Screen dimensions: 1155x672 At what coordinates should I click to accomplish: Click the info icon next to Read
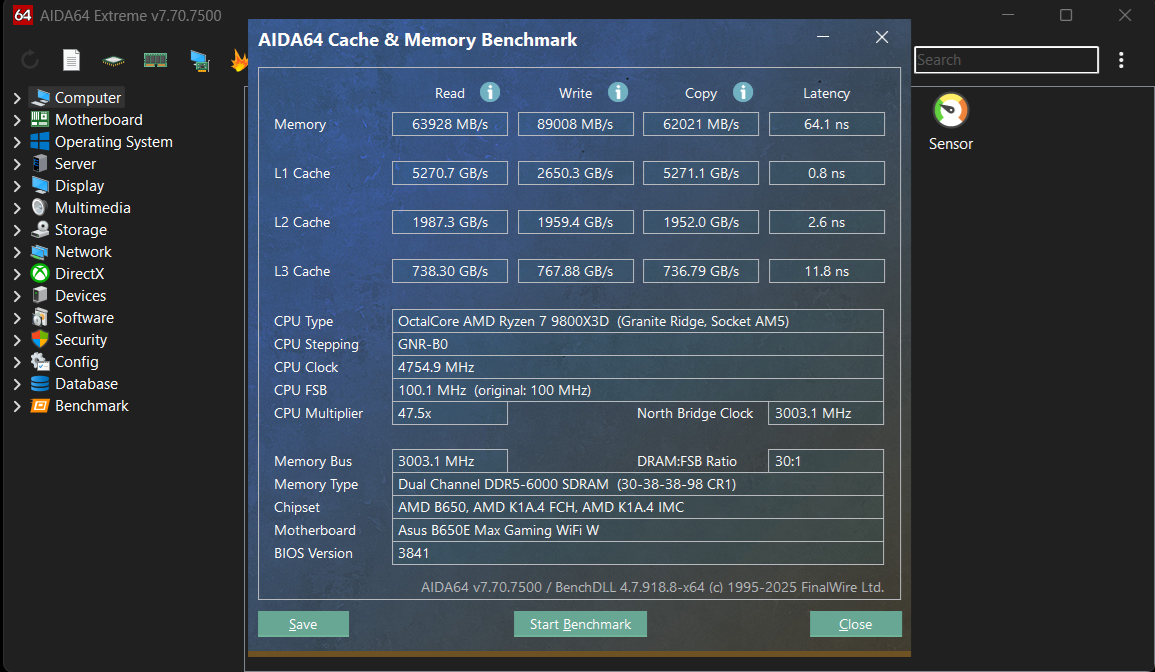490,92
